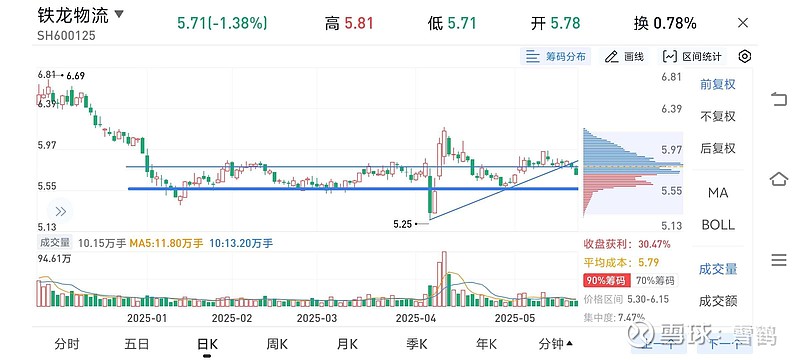The image size is (800, 360).
Task: Expand the 分钟 minute interval menu
Action: [x=556, y=345]
